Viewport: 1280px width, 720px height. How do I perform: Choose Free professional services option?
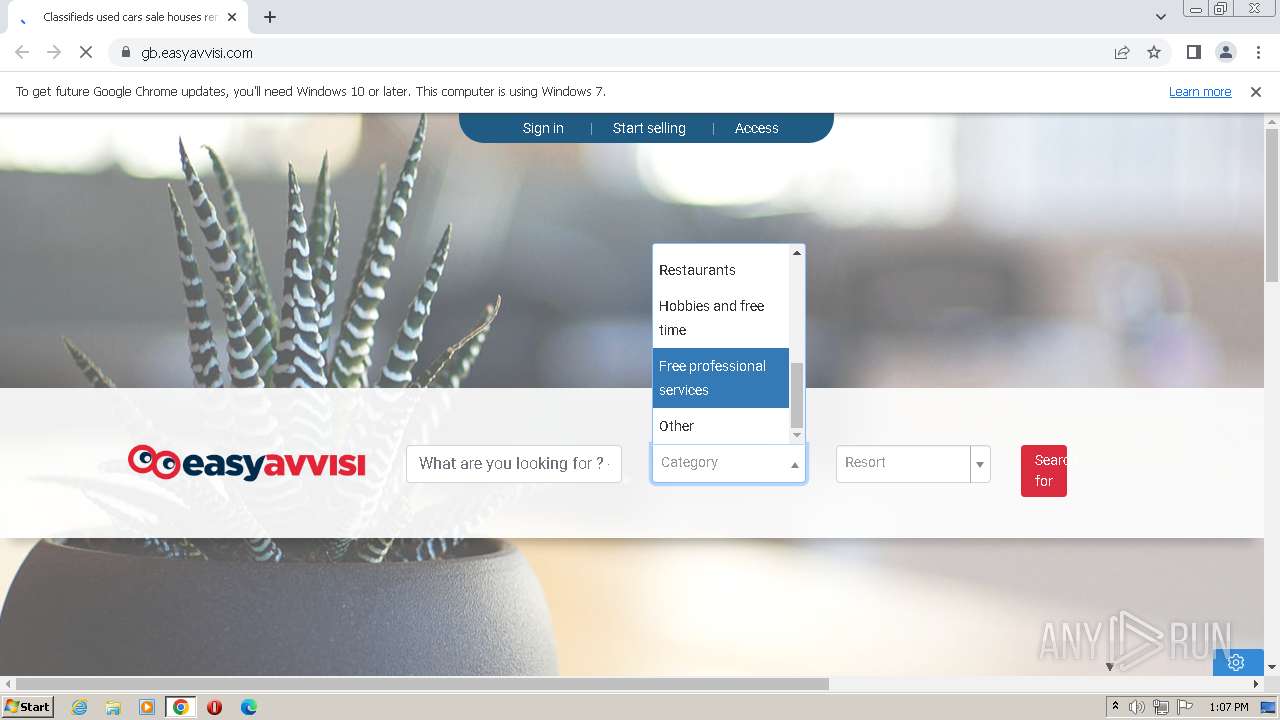[721, 378]
